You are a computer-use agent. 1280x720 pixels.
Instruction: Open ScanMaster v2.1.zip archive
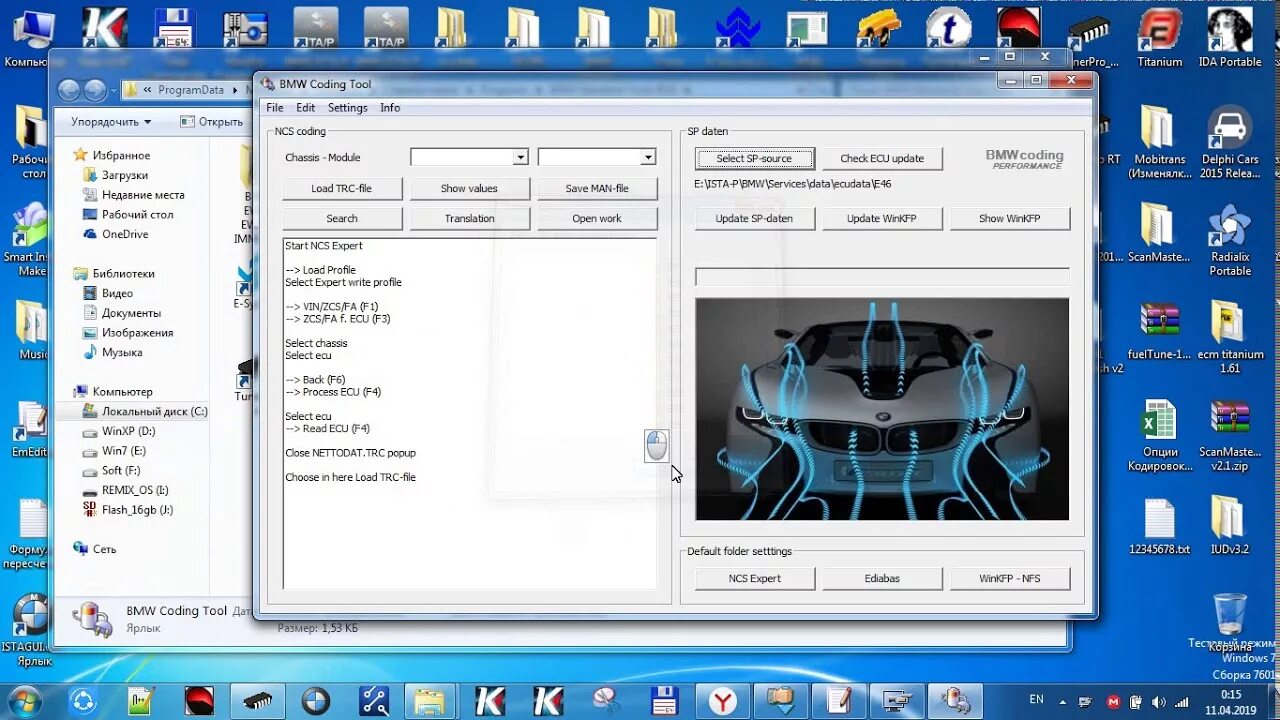[x=1229, y=437]
